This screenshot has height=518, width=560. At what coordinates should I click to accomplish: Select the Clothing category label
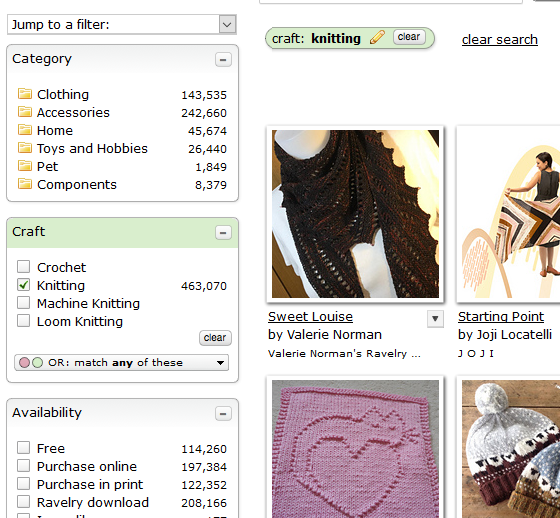click(x=63, y=94)
